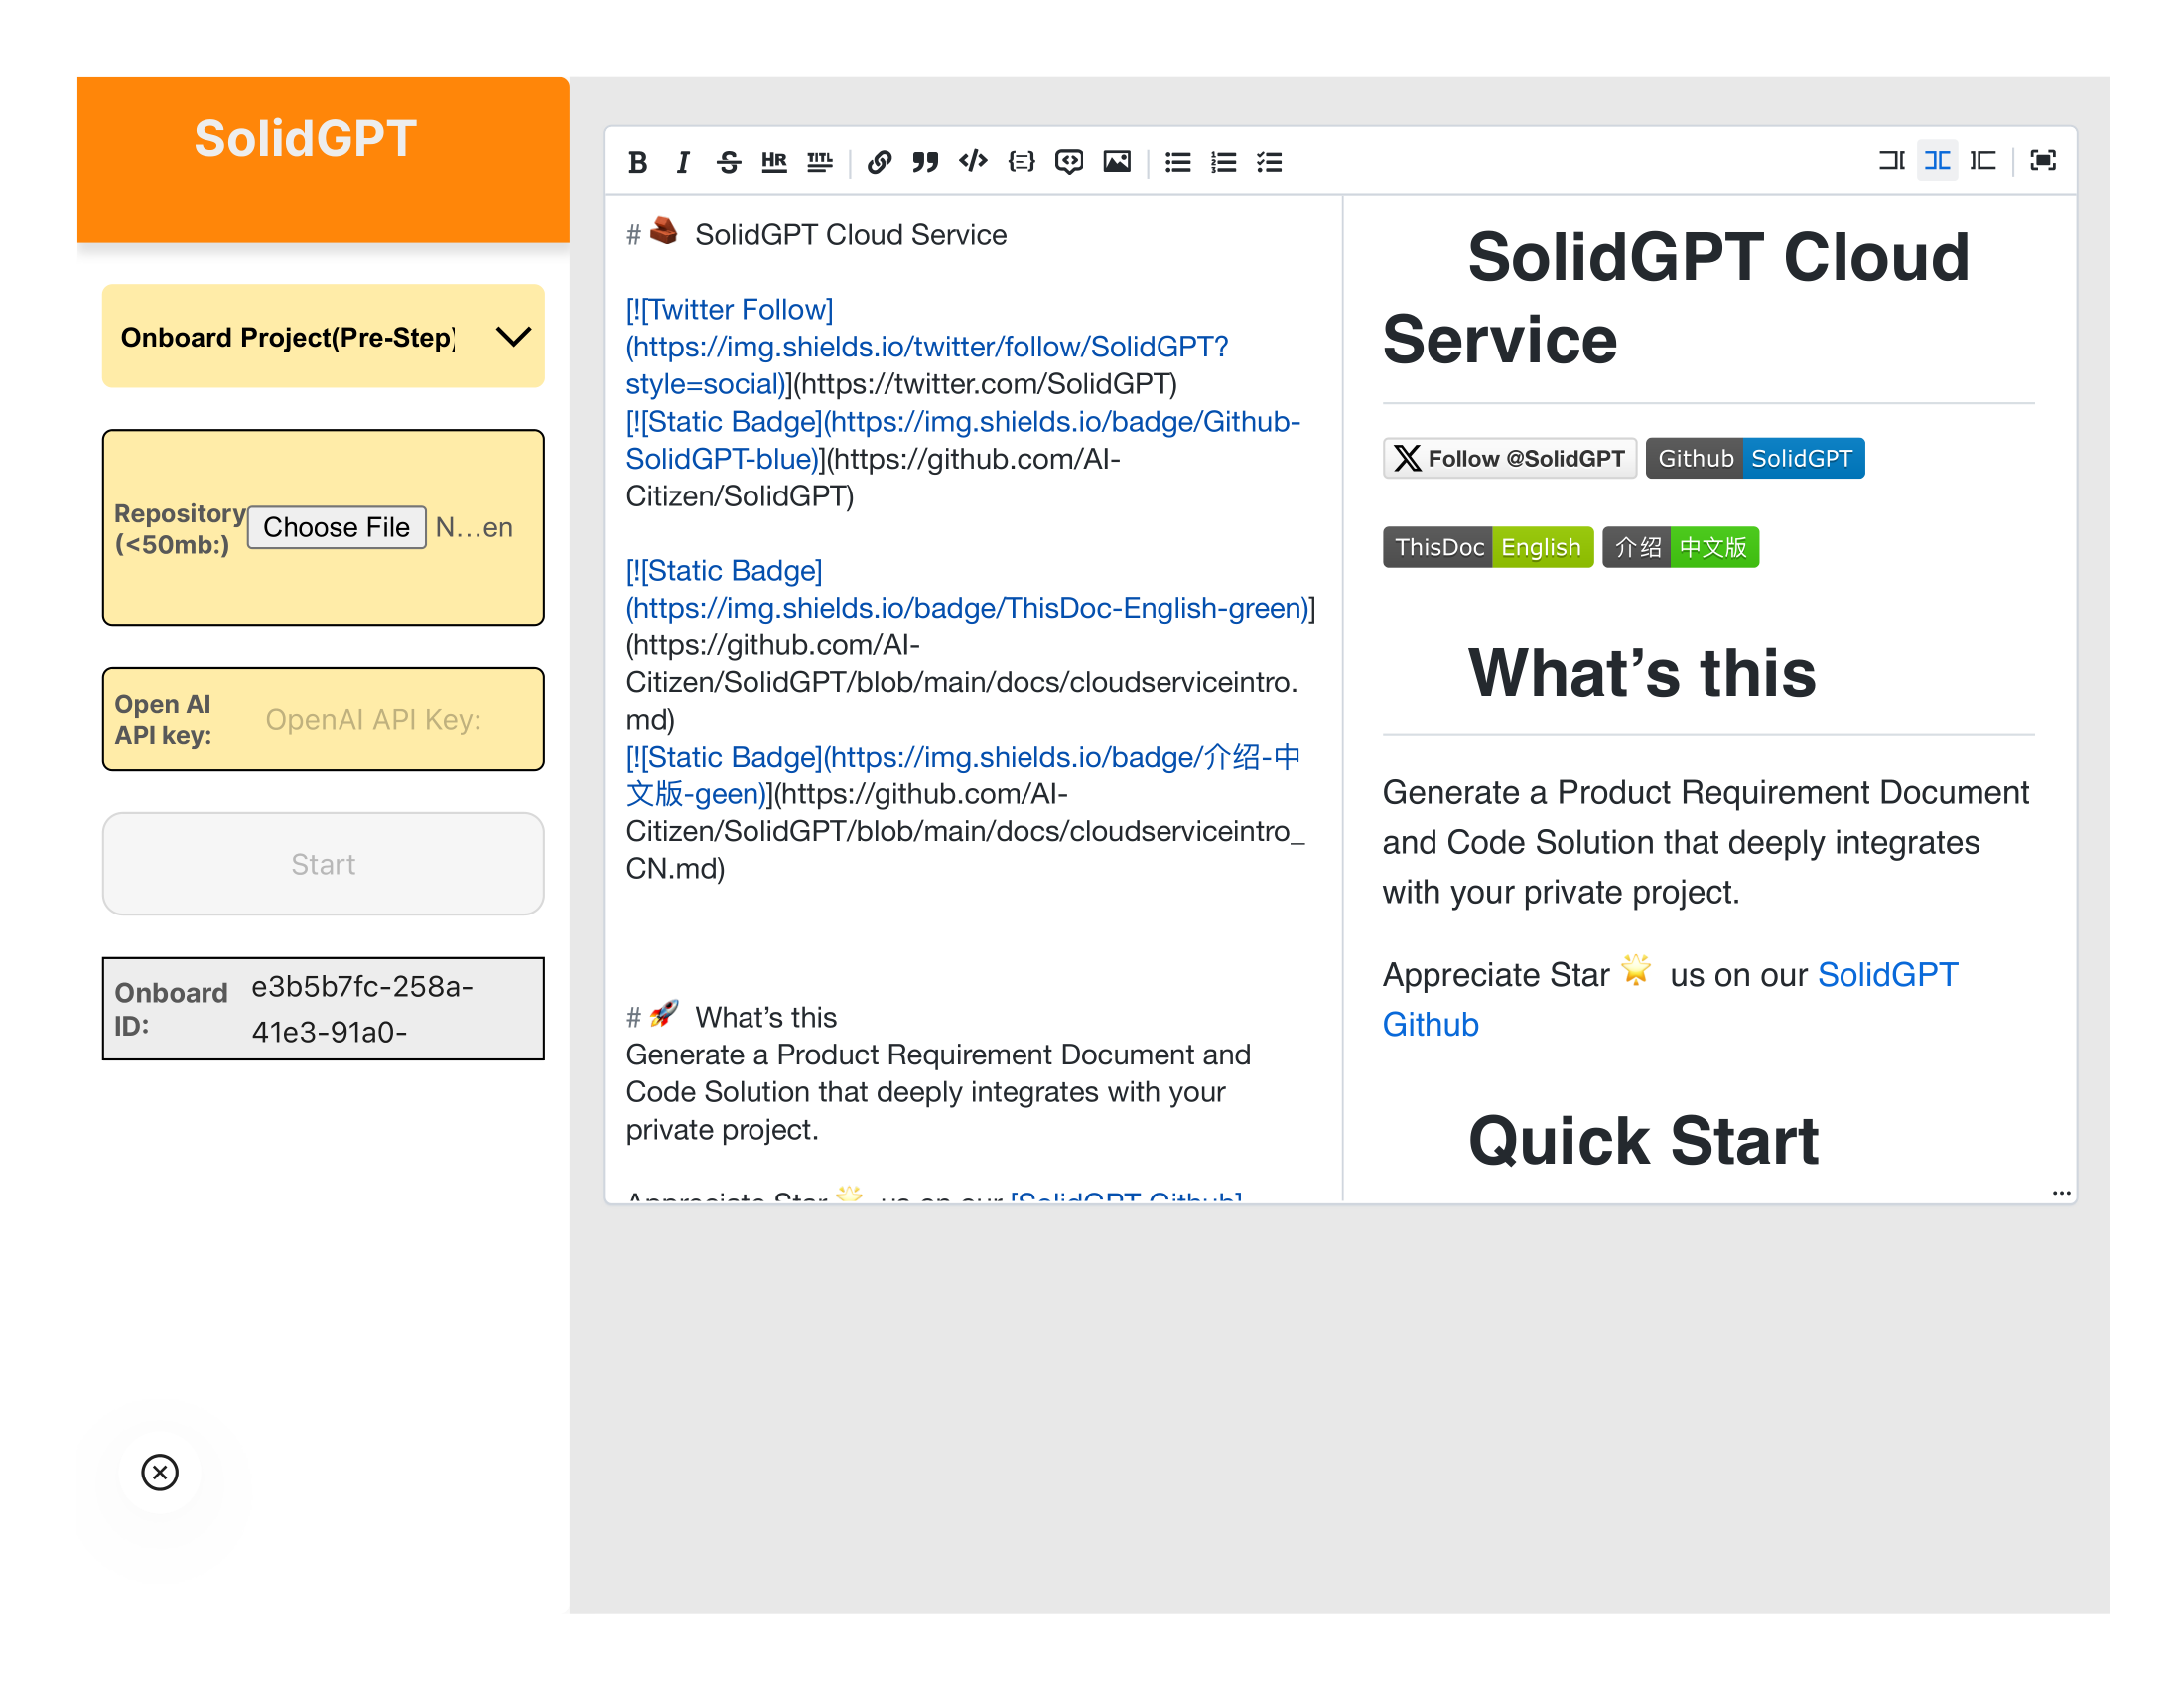
Task: Open the Chinese version 中文版 badge
Action: pyautogui.click(x=1680, y=547)
